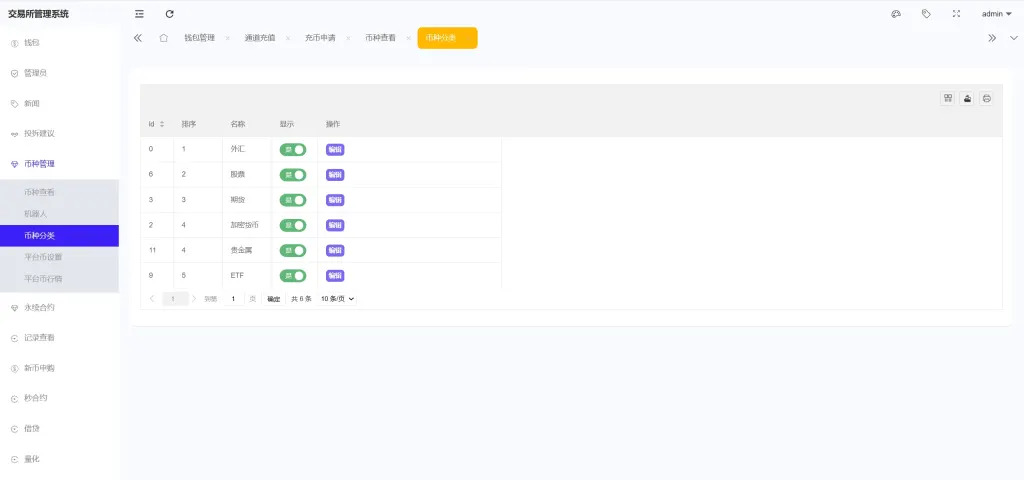Viewport: 1024px width, 480px height.
Task: Expand the 钱包 sidebar menu
Action: pos(59,43)
